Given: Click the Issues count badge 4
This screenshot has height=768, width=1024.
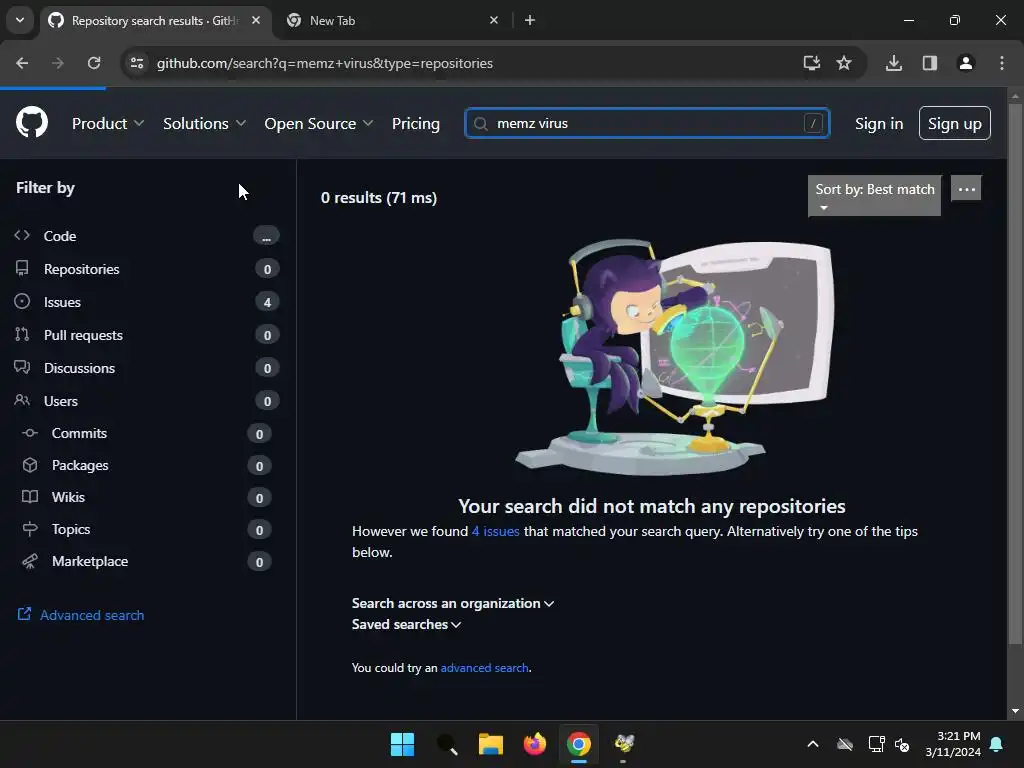Looking at the screenshot, I should point(266,302).
